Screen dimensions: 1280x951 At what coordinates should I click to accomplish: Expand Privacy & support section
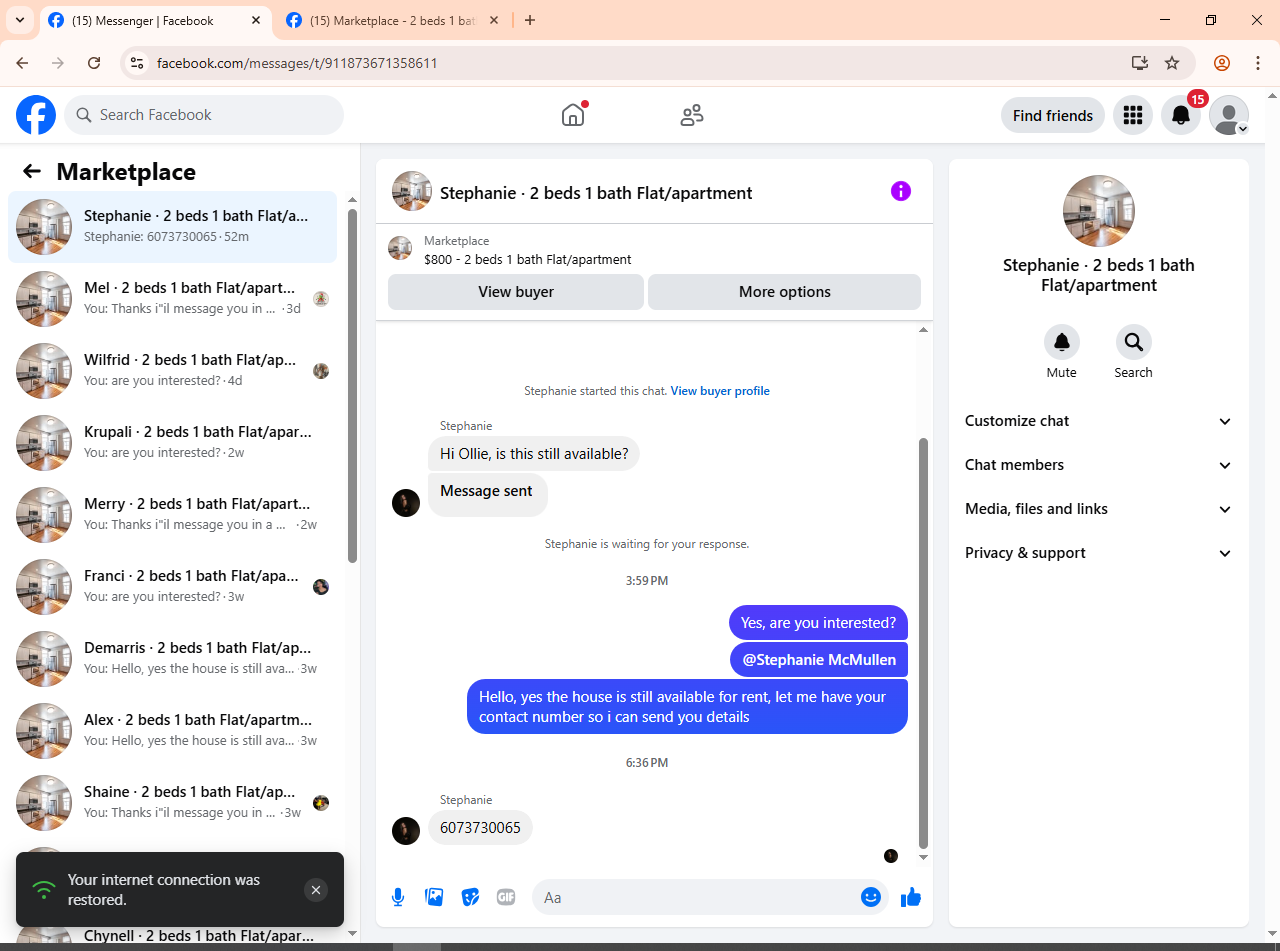tap(1099, 553)
